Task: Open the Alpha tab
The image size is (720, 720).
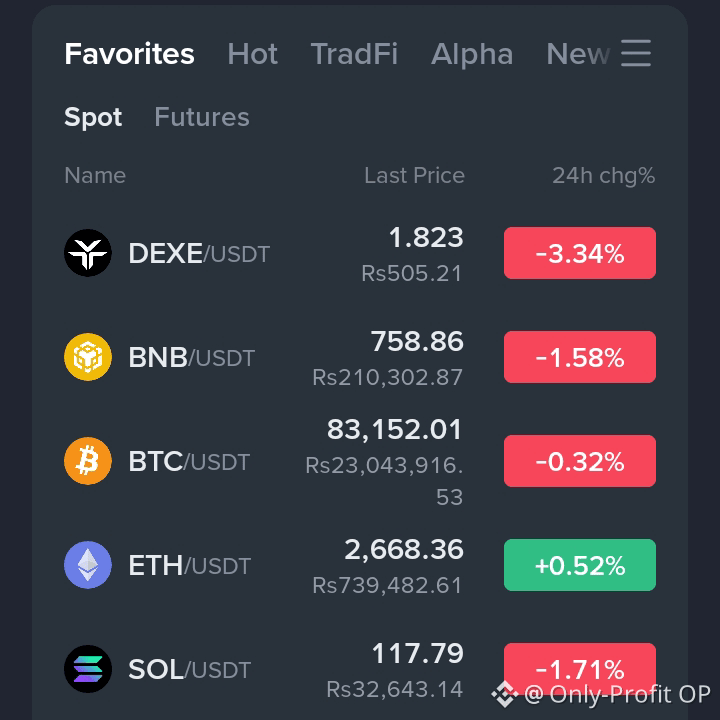Action: coord(472,54)
